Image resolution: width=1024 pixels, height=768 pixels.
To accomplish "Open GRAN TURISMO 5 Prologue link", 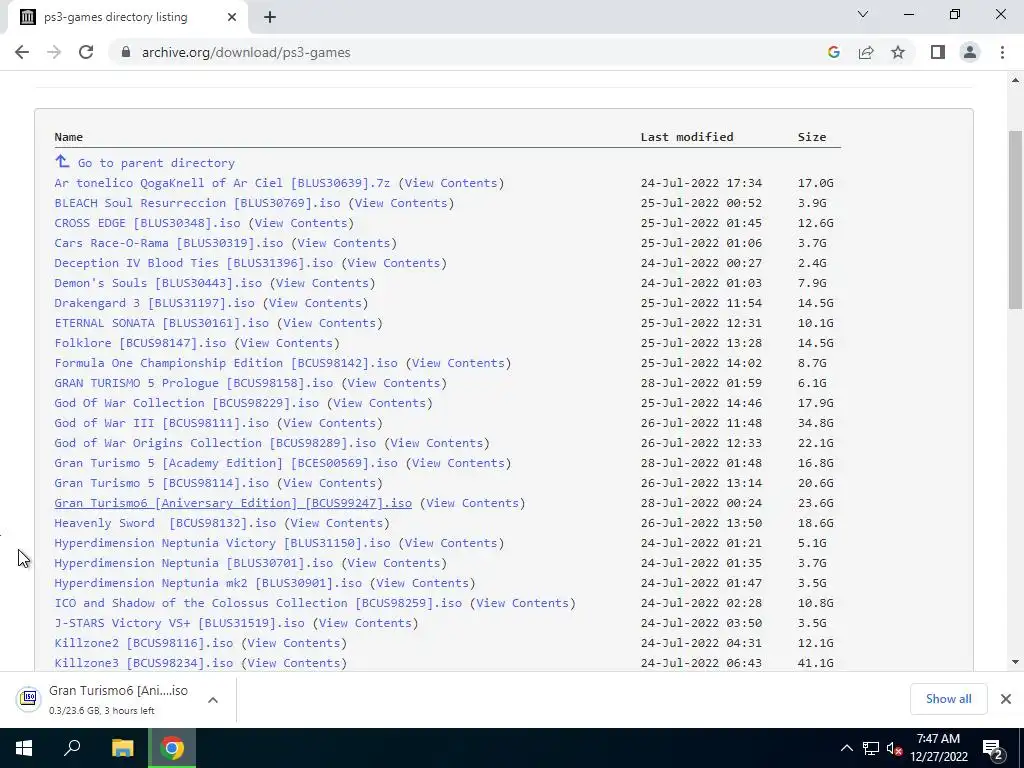I will 193,383.
